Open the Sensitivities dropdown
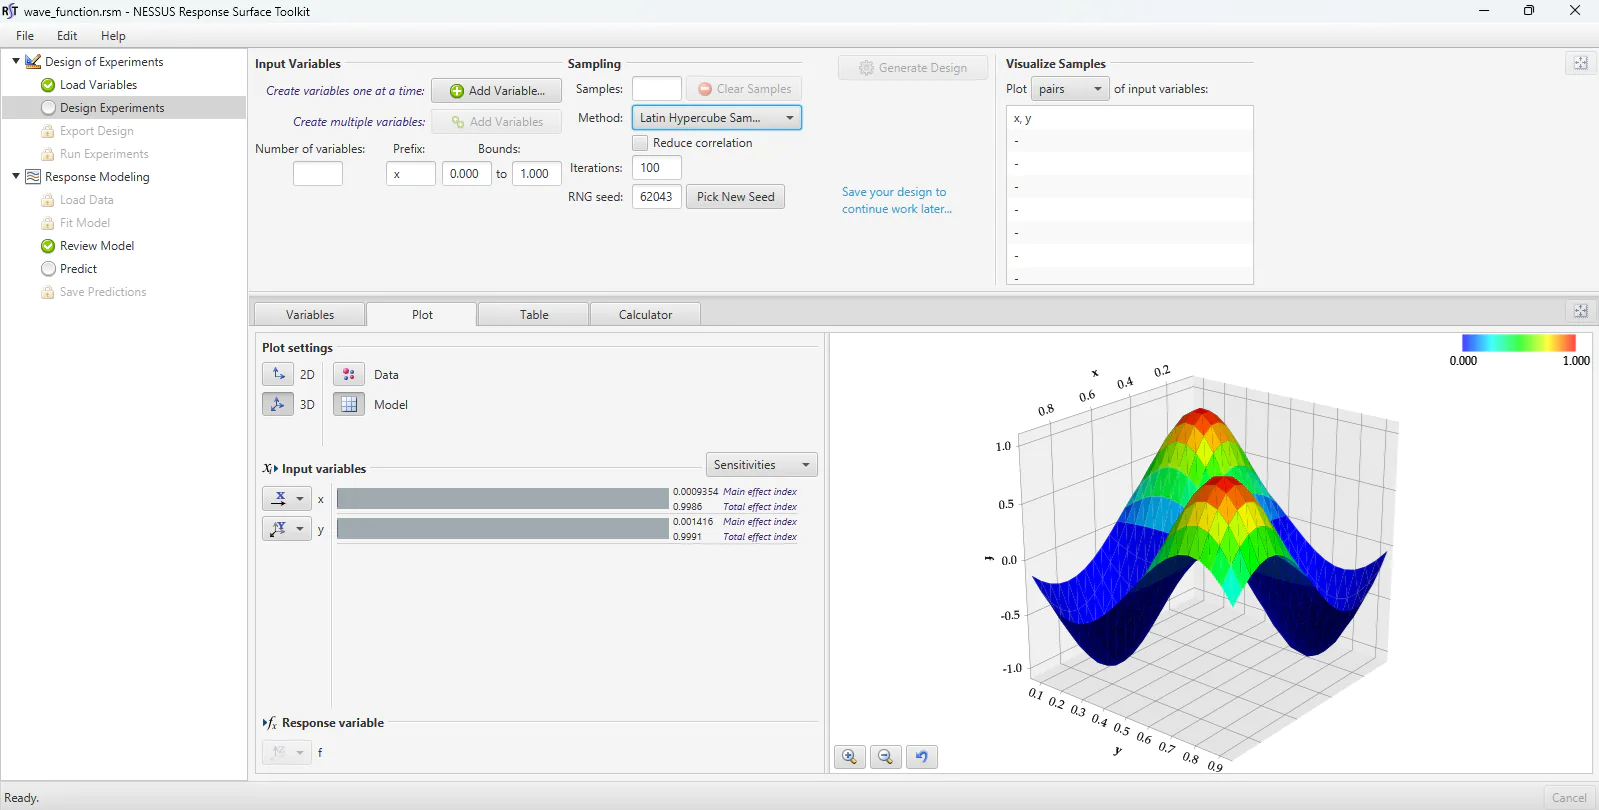This screenshot has width=1599, height=810. click(762, 465)
